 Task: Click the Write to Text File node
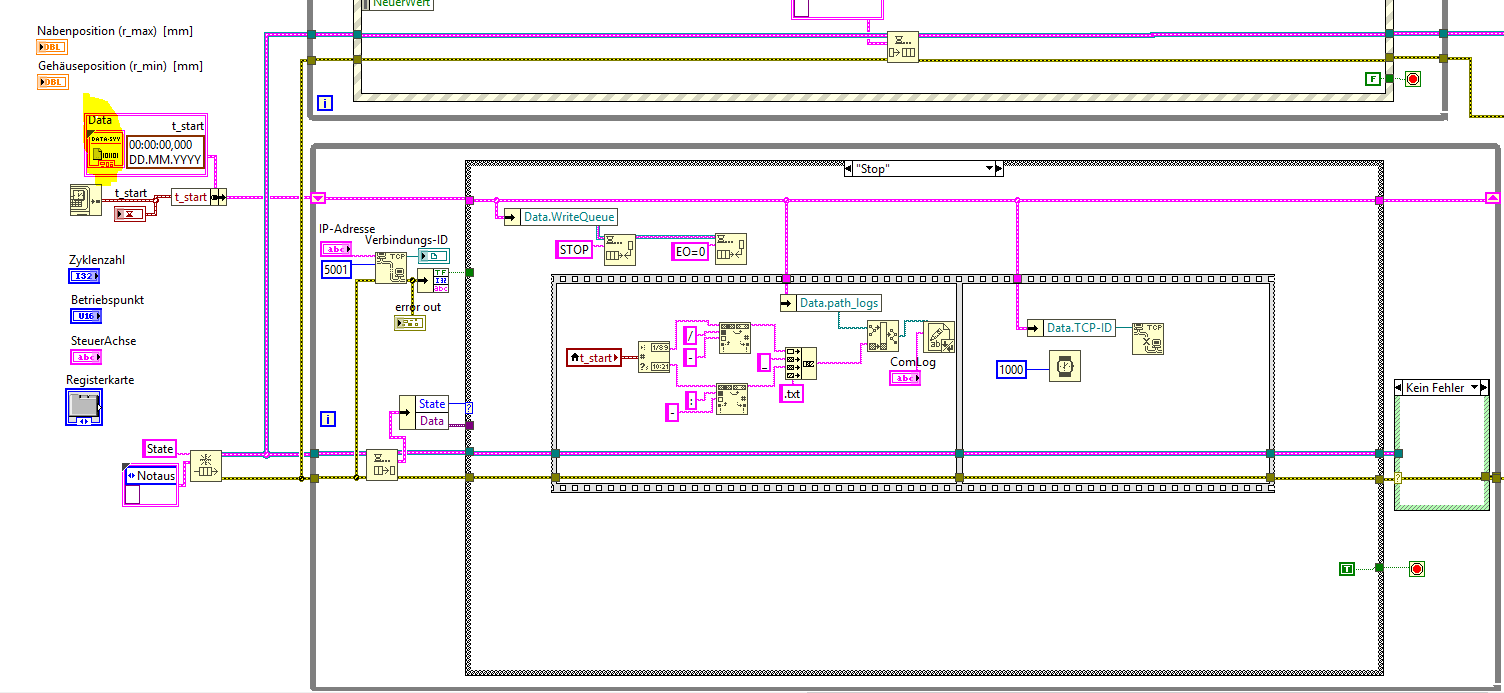[x=941, y=337]
